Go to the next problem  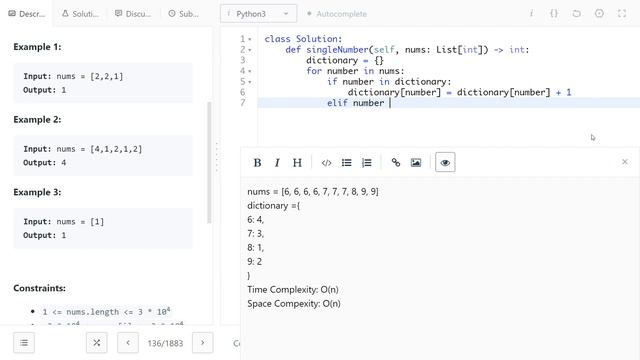[202, 343]
